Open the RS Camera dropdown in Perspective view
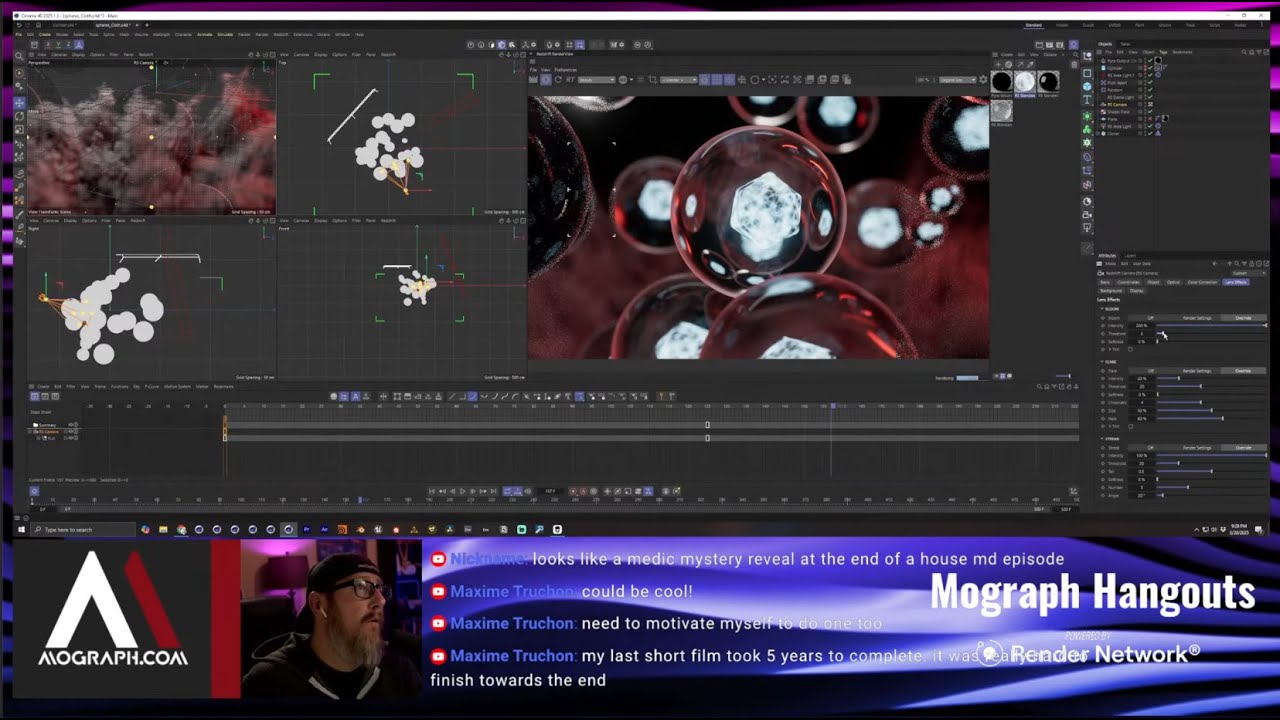Screen dimensions: 1280x720 pyautogui.click(x=144, y=63)
